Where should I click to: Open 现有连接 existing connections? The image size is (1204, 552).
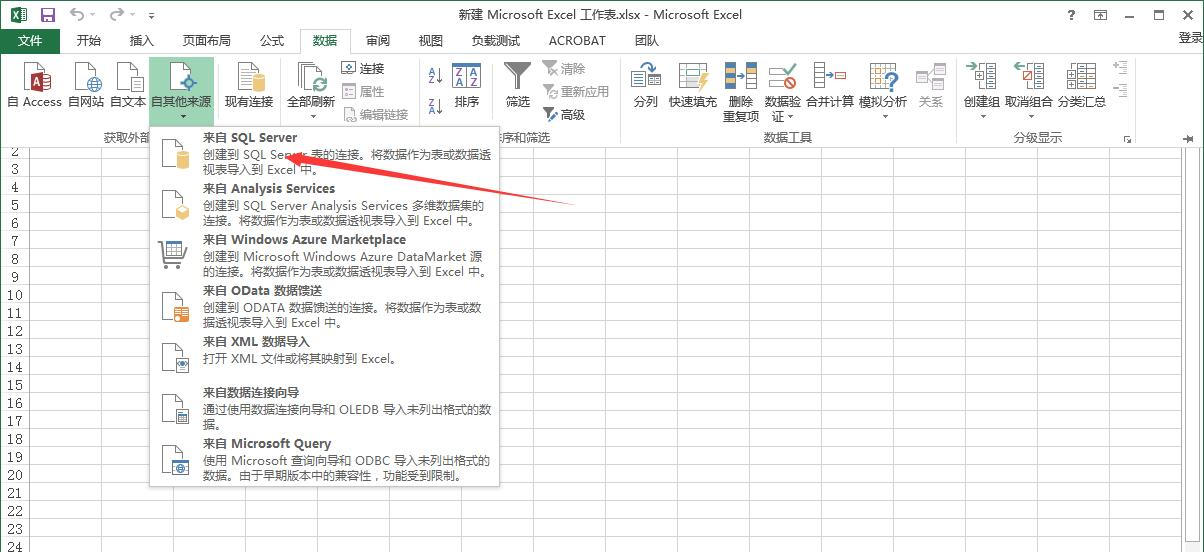click(249, 86)
